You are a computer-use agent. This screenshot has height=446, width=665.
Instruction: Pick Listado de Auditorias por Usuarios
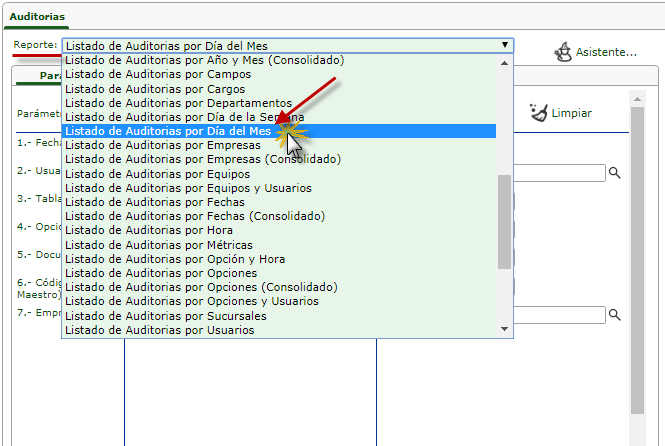point(279,330)
